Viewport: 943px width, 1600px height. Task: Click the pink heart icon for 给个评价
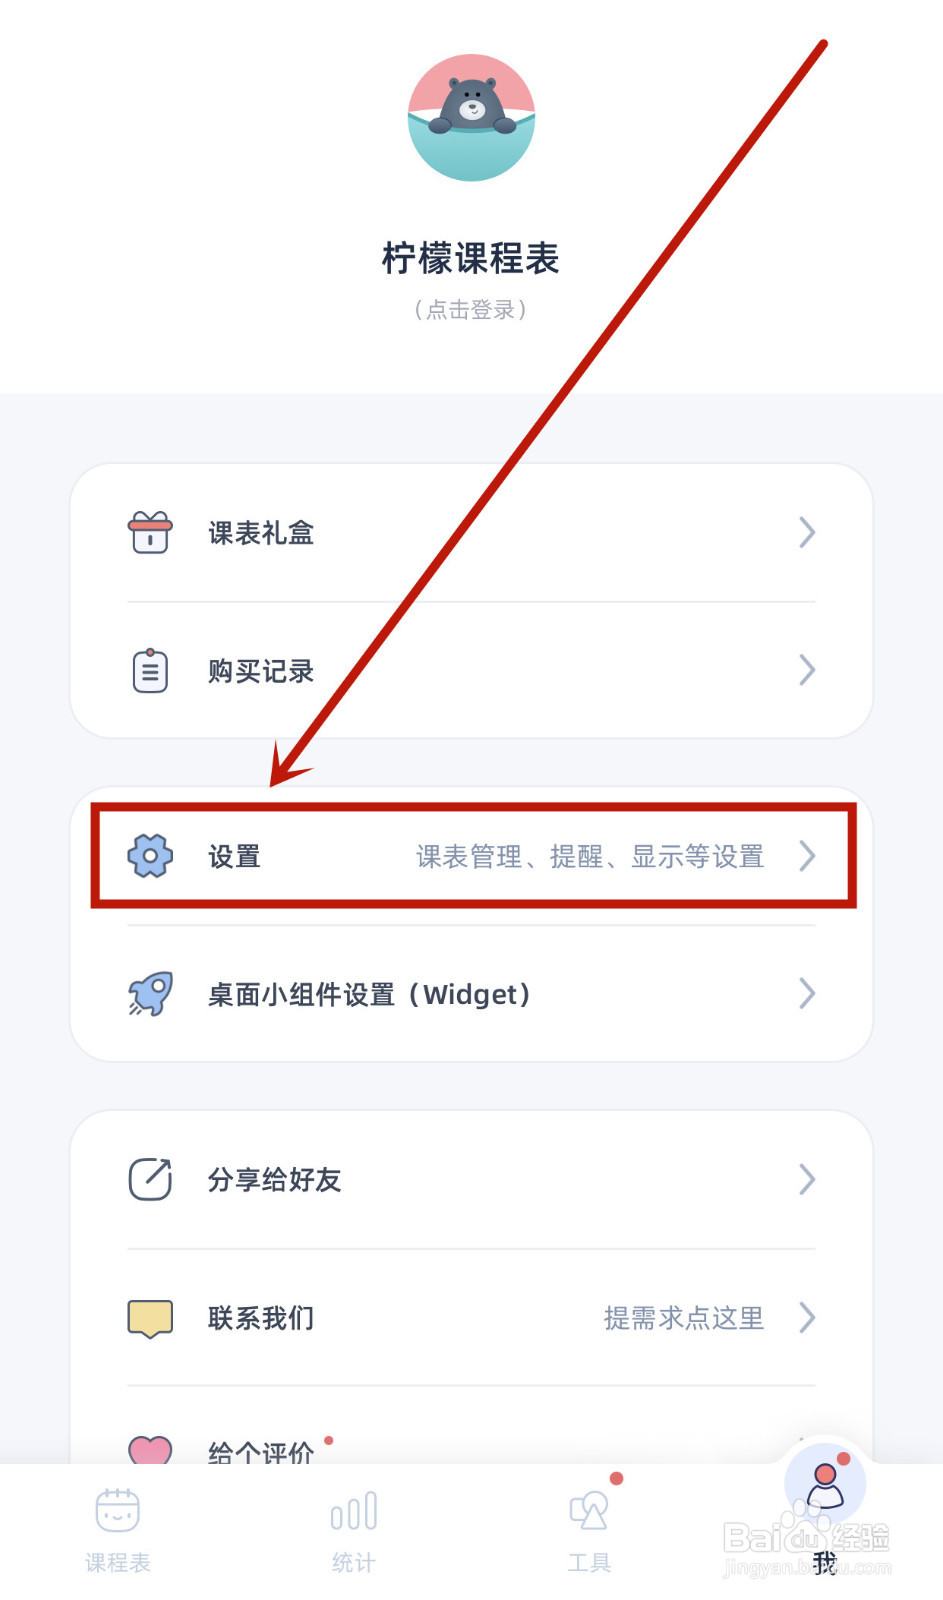[150, 1450]
